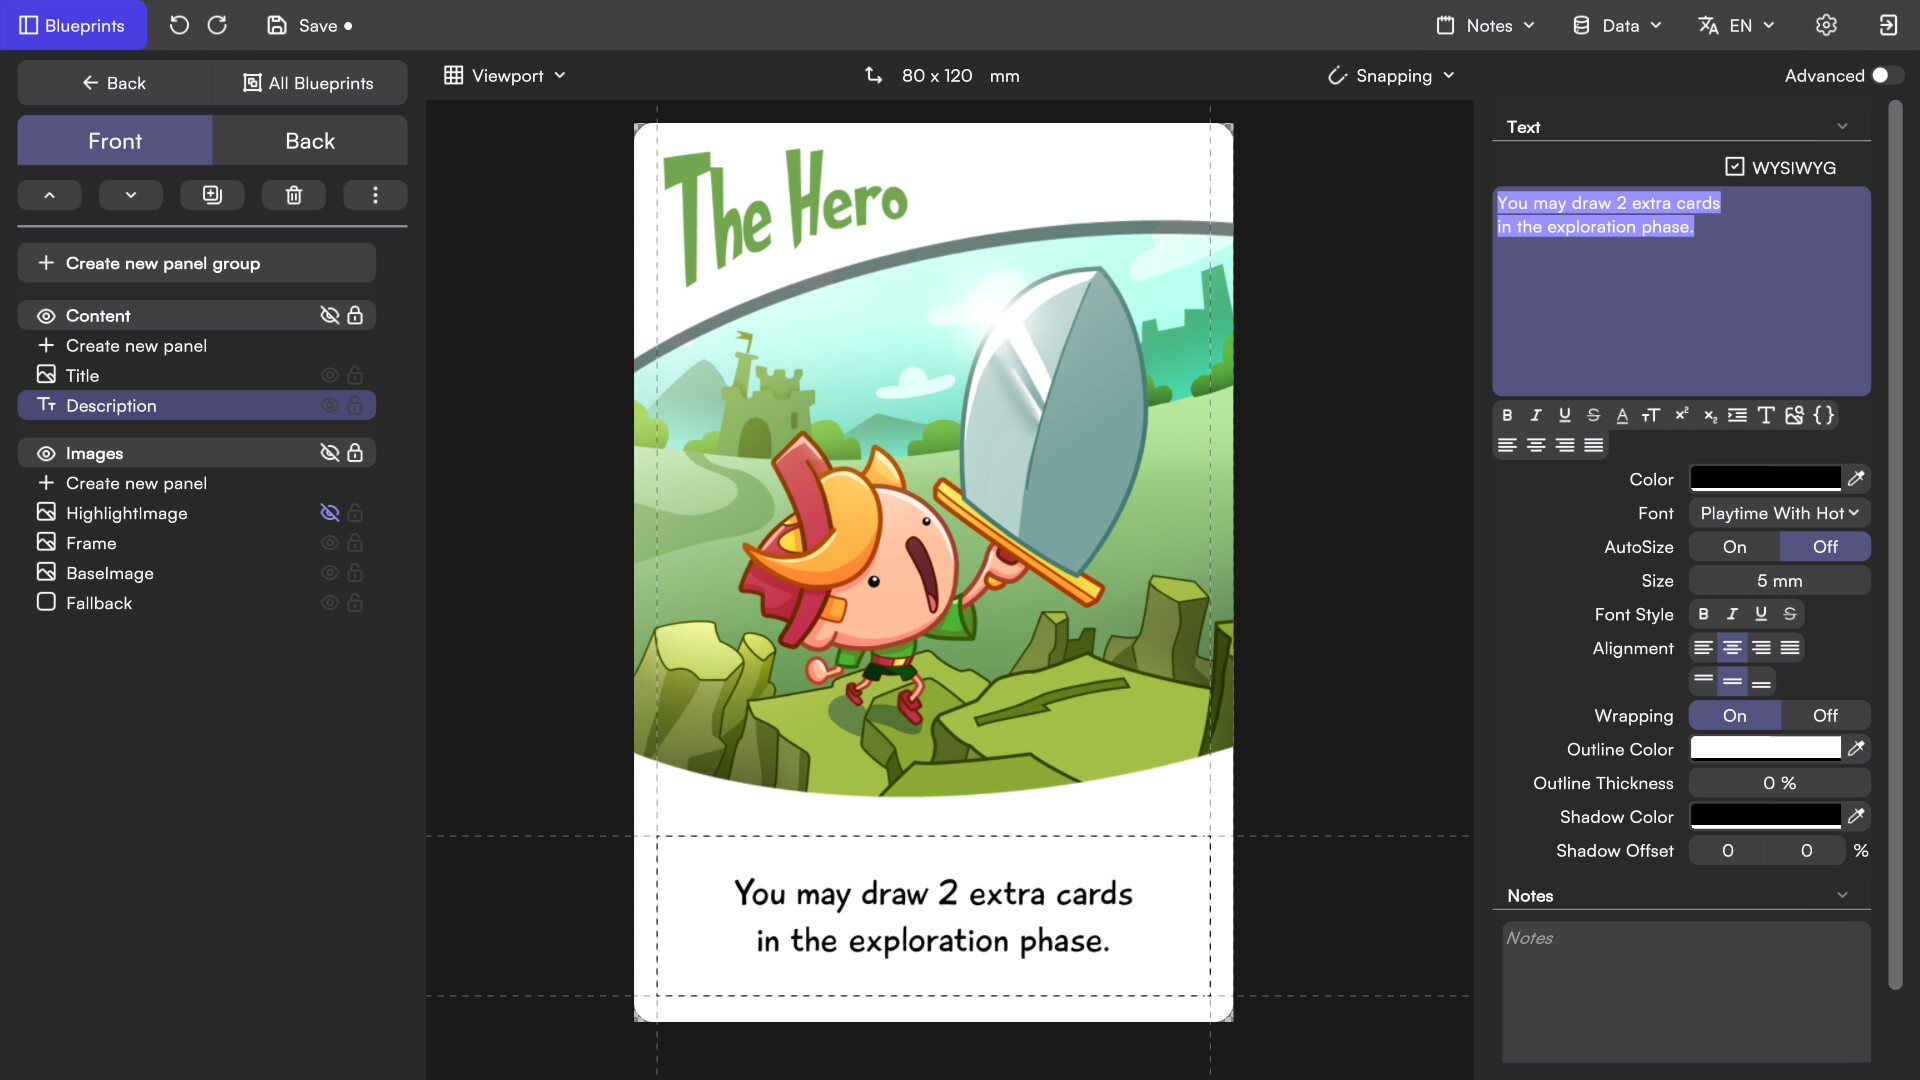Open the Font dropdown (Playtime With Hot)
1920x1080 pixels.
click(1779, 513)
